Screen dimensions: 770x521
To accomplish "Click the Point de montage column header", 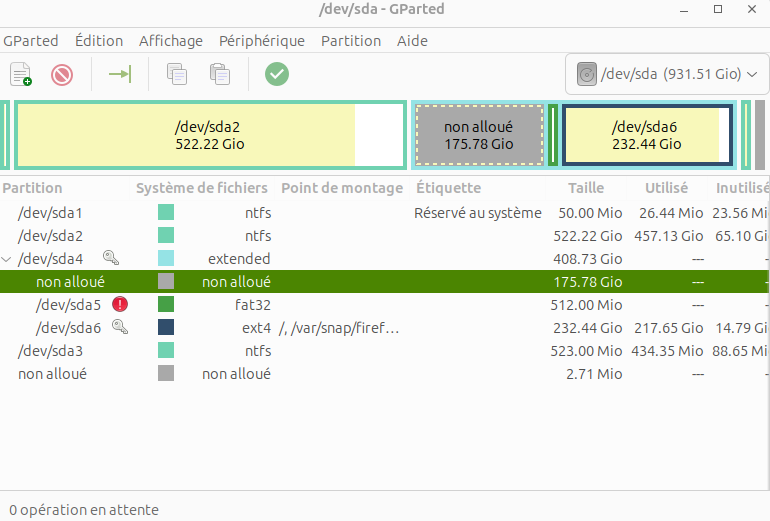I will click(342, 188).
